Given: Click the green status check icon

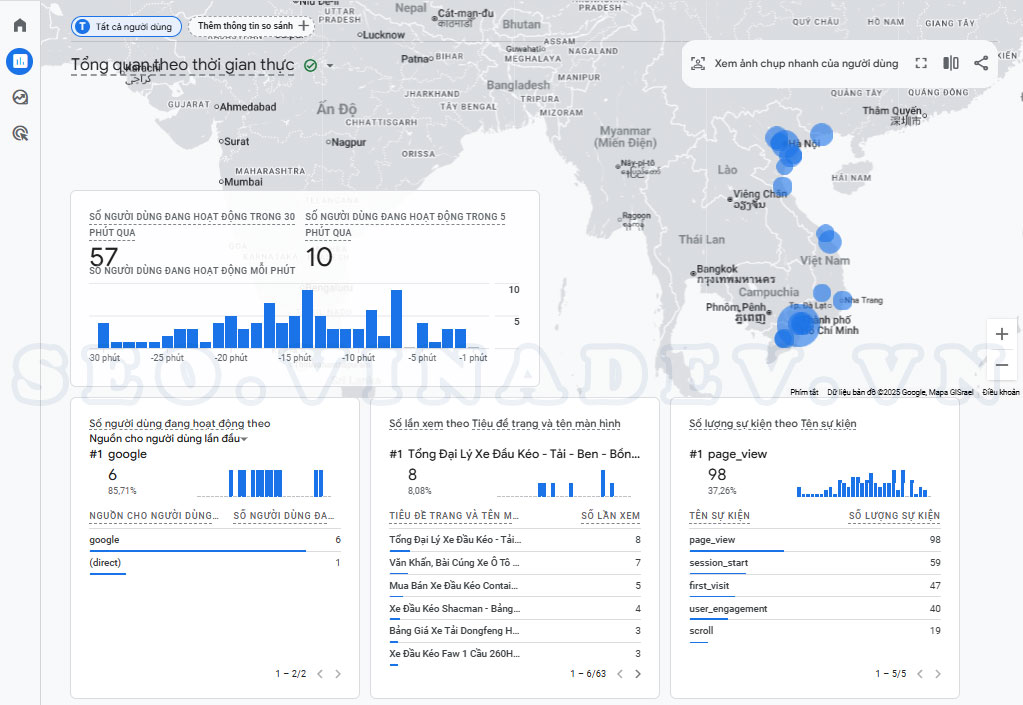Looking at the screenshot, I should point(310,66).
